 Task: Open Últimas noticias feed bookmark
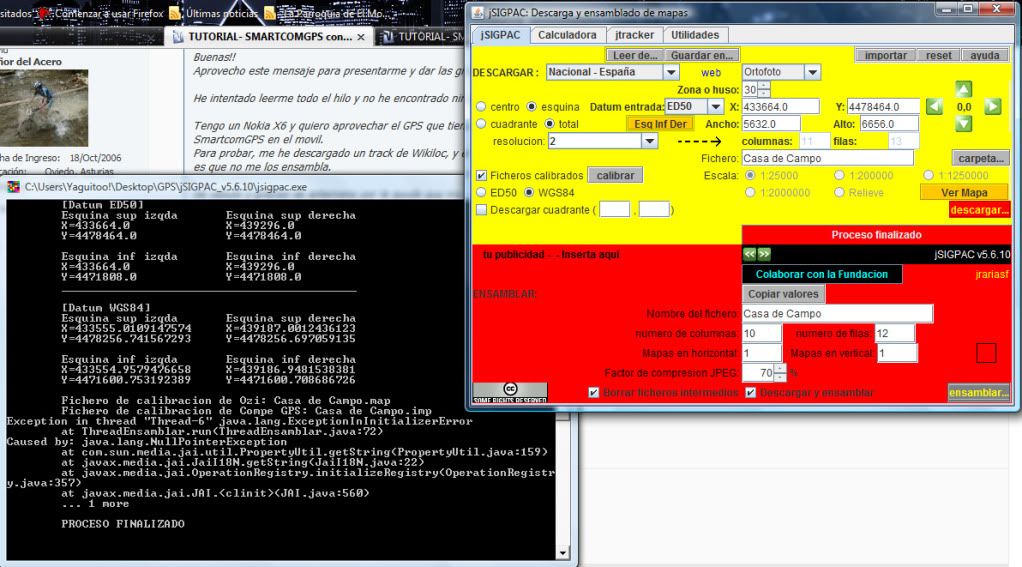(x=214, y=13)
